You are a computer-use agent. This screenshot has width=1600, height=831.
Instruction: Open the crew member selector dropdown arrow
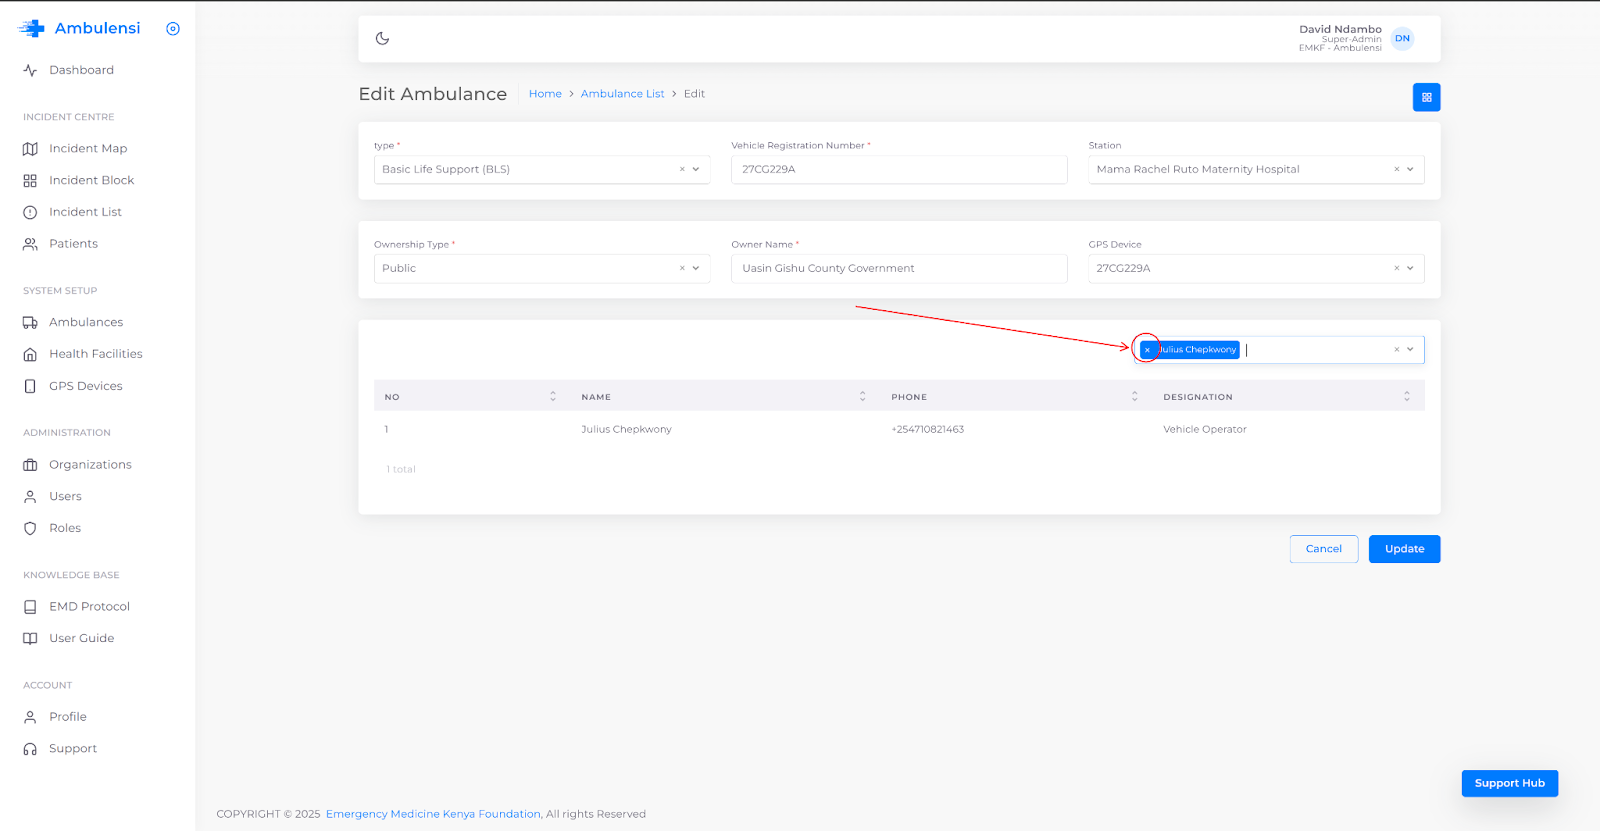1410,350
